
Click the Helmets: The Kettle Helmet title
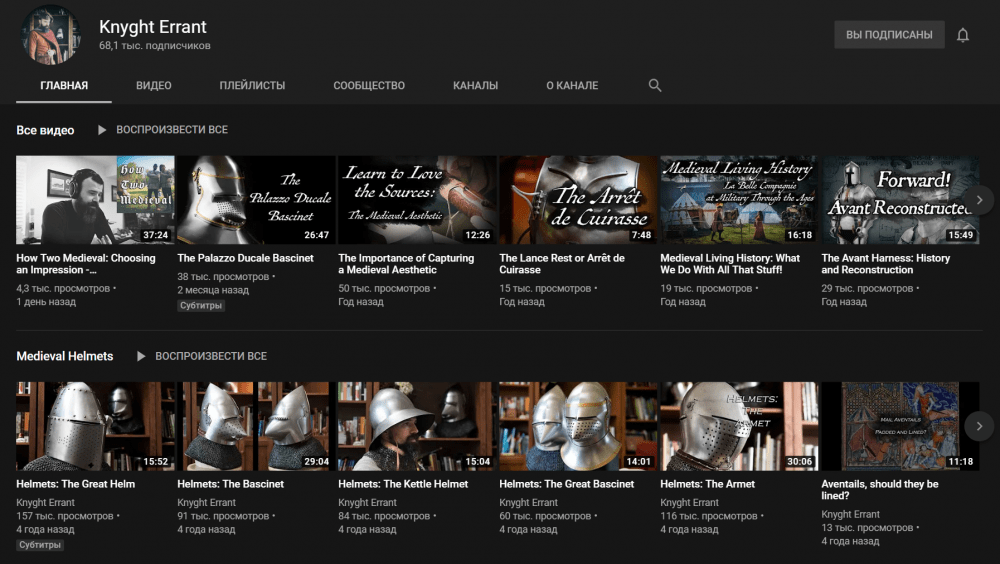pyautogui.click(x=403, y=484)
